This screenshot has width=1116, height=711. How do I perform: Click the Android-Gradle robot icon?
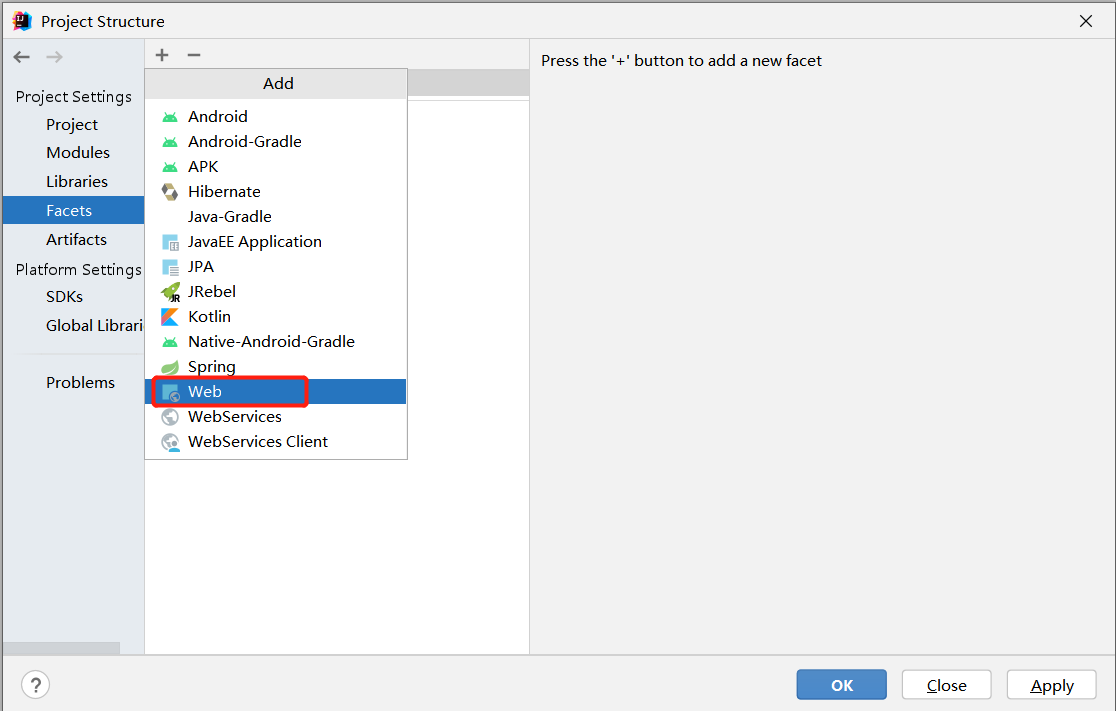tap(170, 142)
